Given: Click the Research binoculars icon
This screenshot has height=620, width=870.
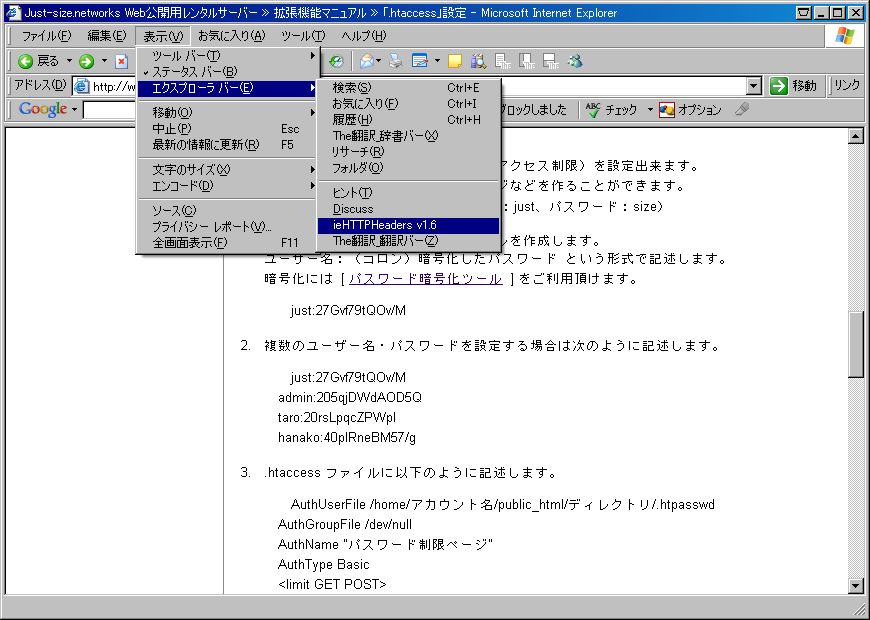Looking at the screenshot, I should pos(477,61).
